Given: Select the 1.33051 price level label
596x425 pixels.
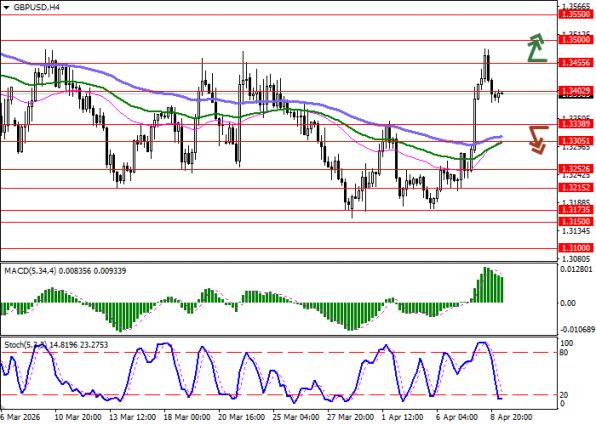Looking at the screenshot, I should pos(576,141).
